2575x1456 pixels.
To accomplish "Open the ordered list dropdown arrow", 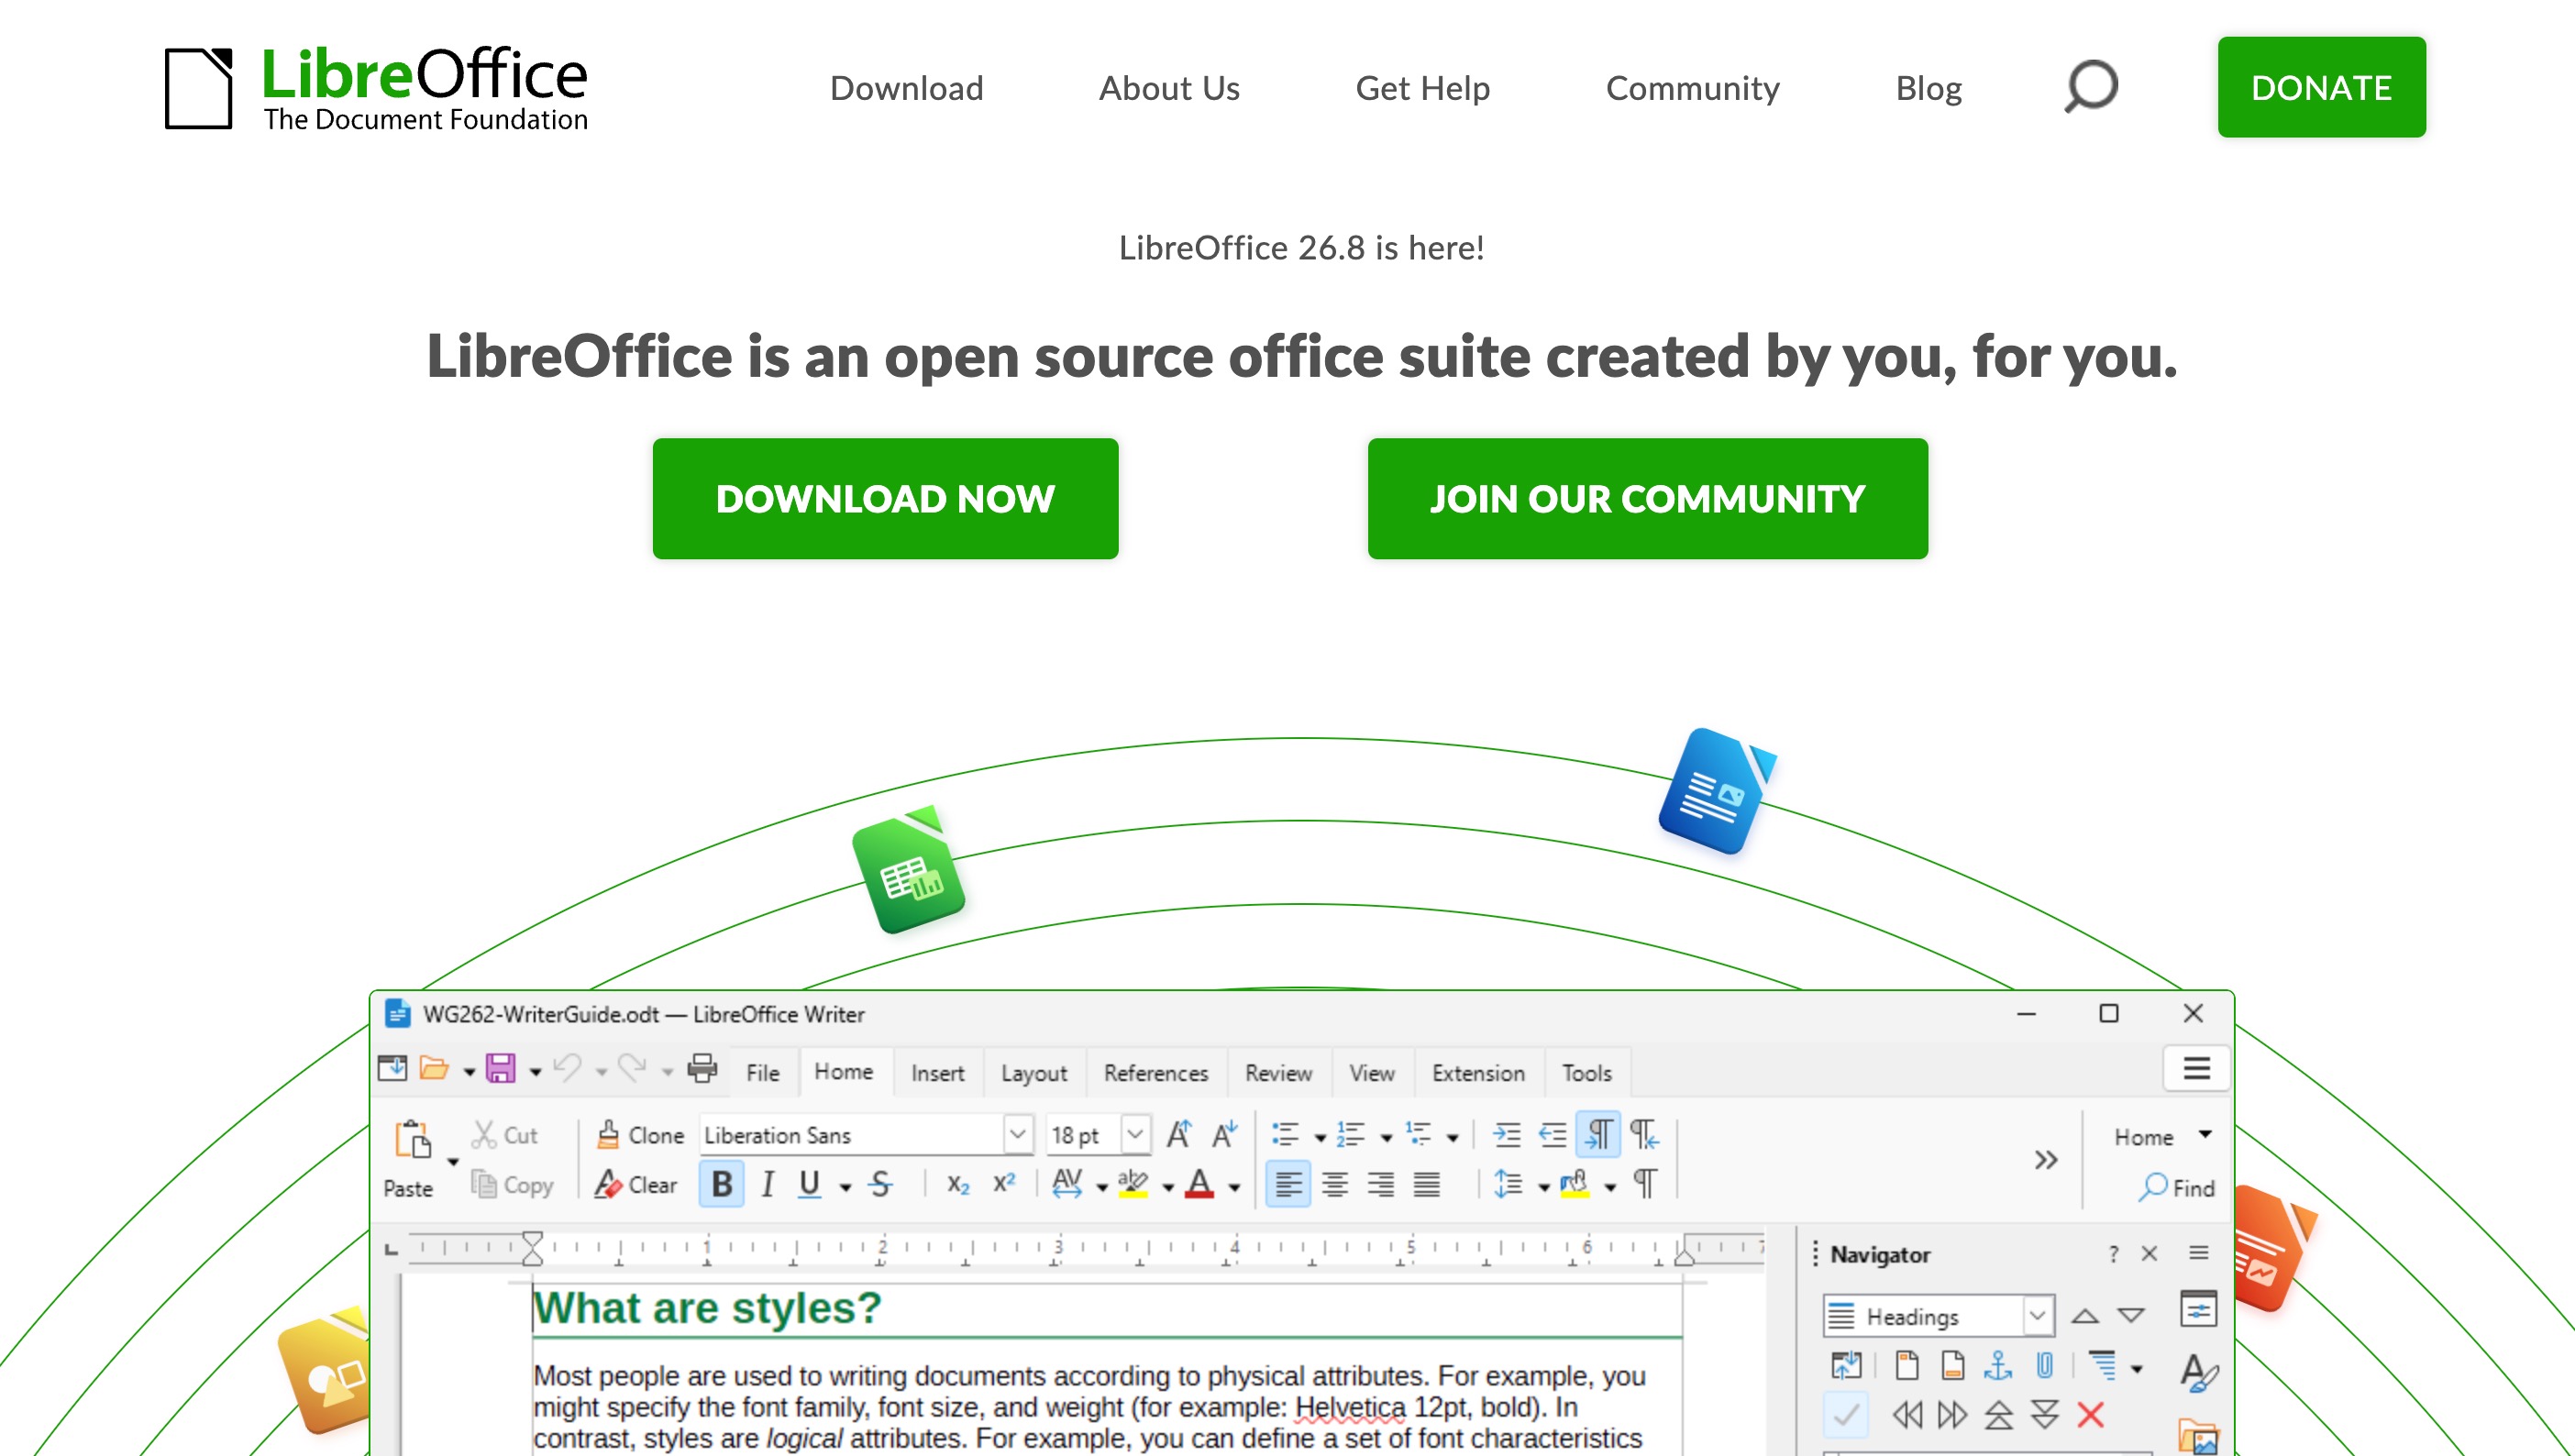I will pos(1386,1138).
